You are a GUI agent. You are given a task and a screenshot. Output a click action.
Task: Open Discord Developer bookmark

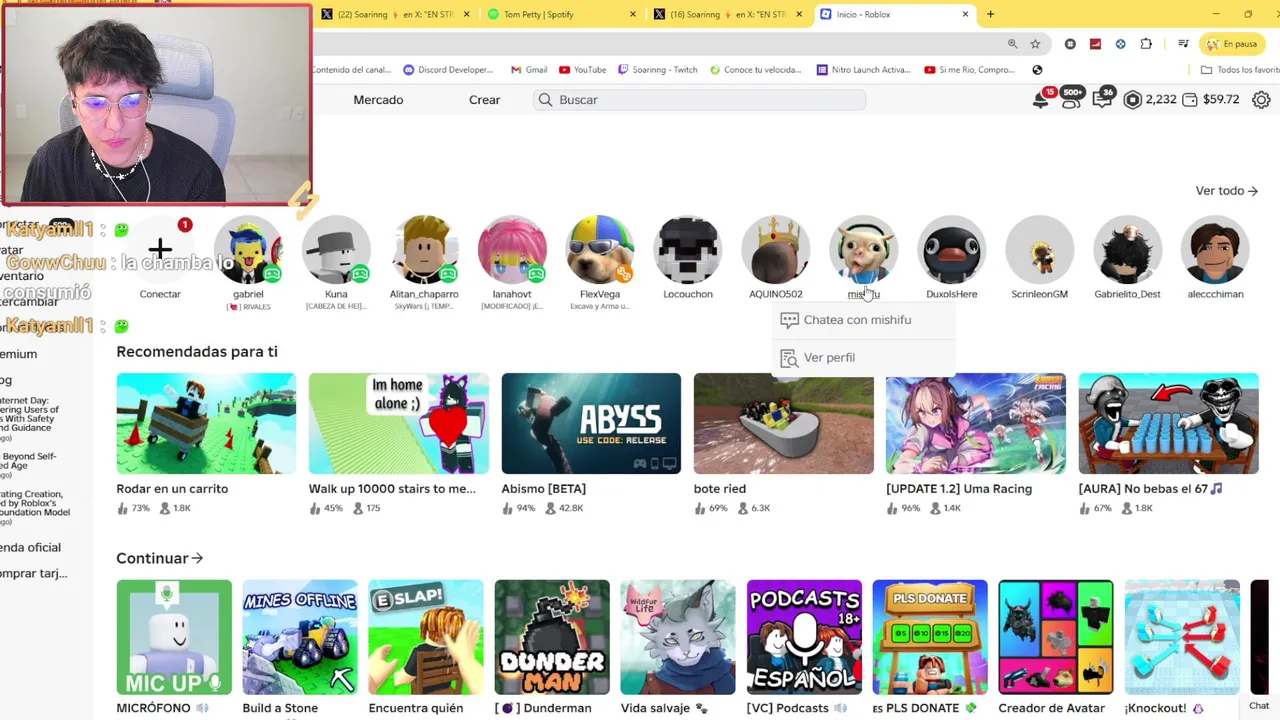[x=448, y=70]
